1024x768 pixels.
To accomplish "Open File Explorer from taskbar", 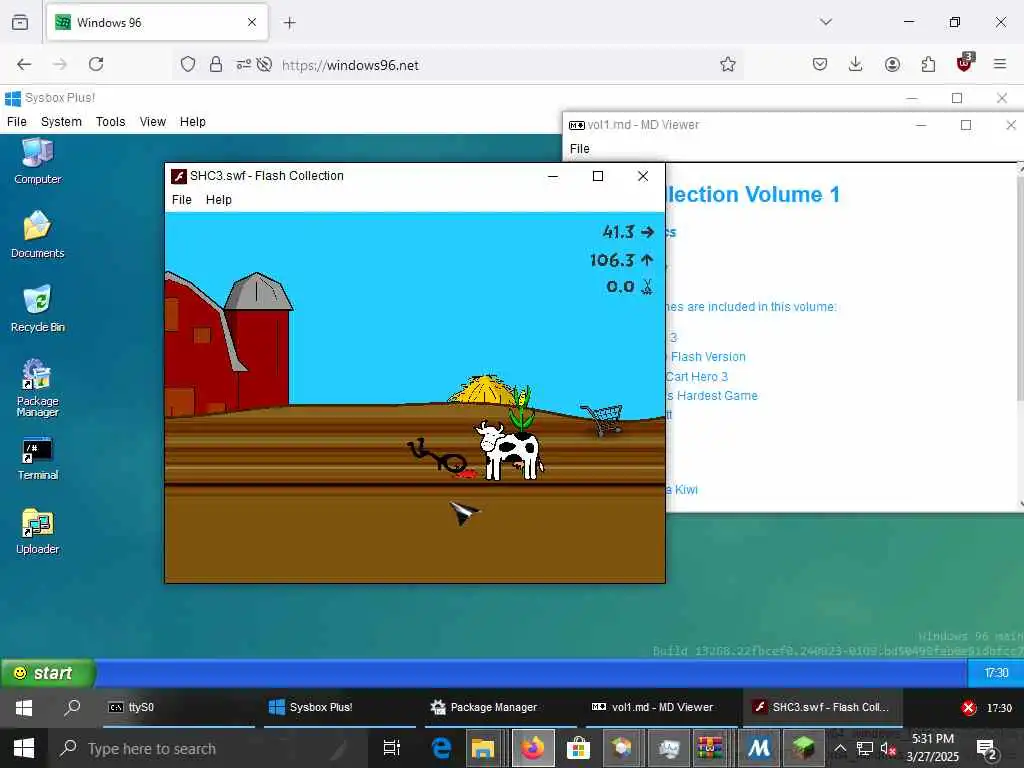I will [x=483, y=748].
